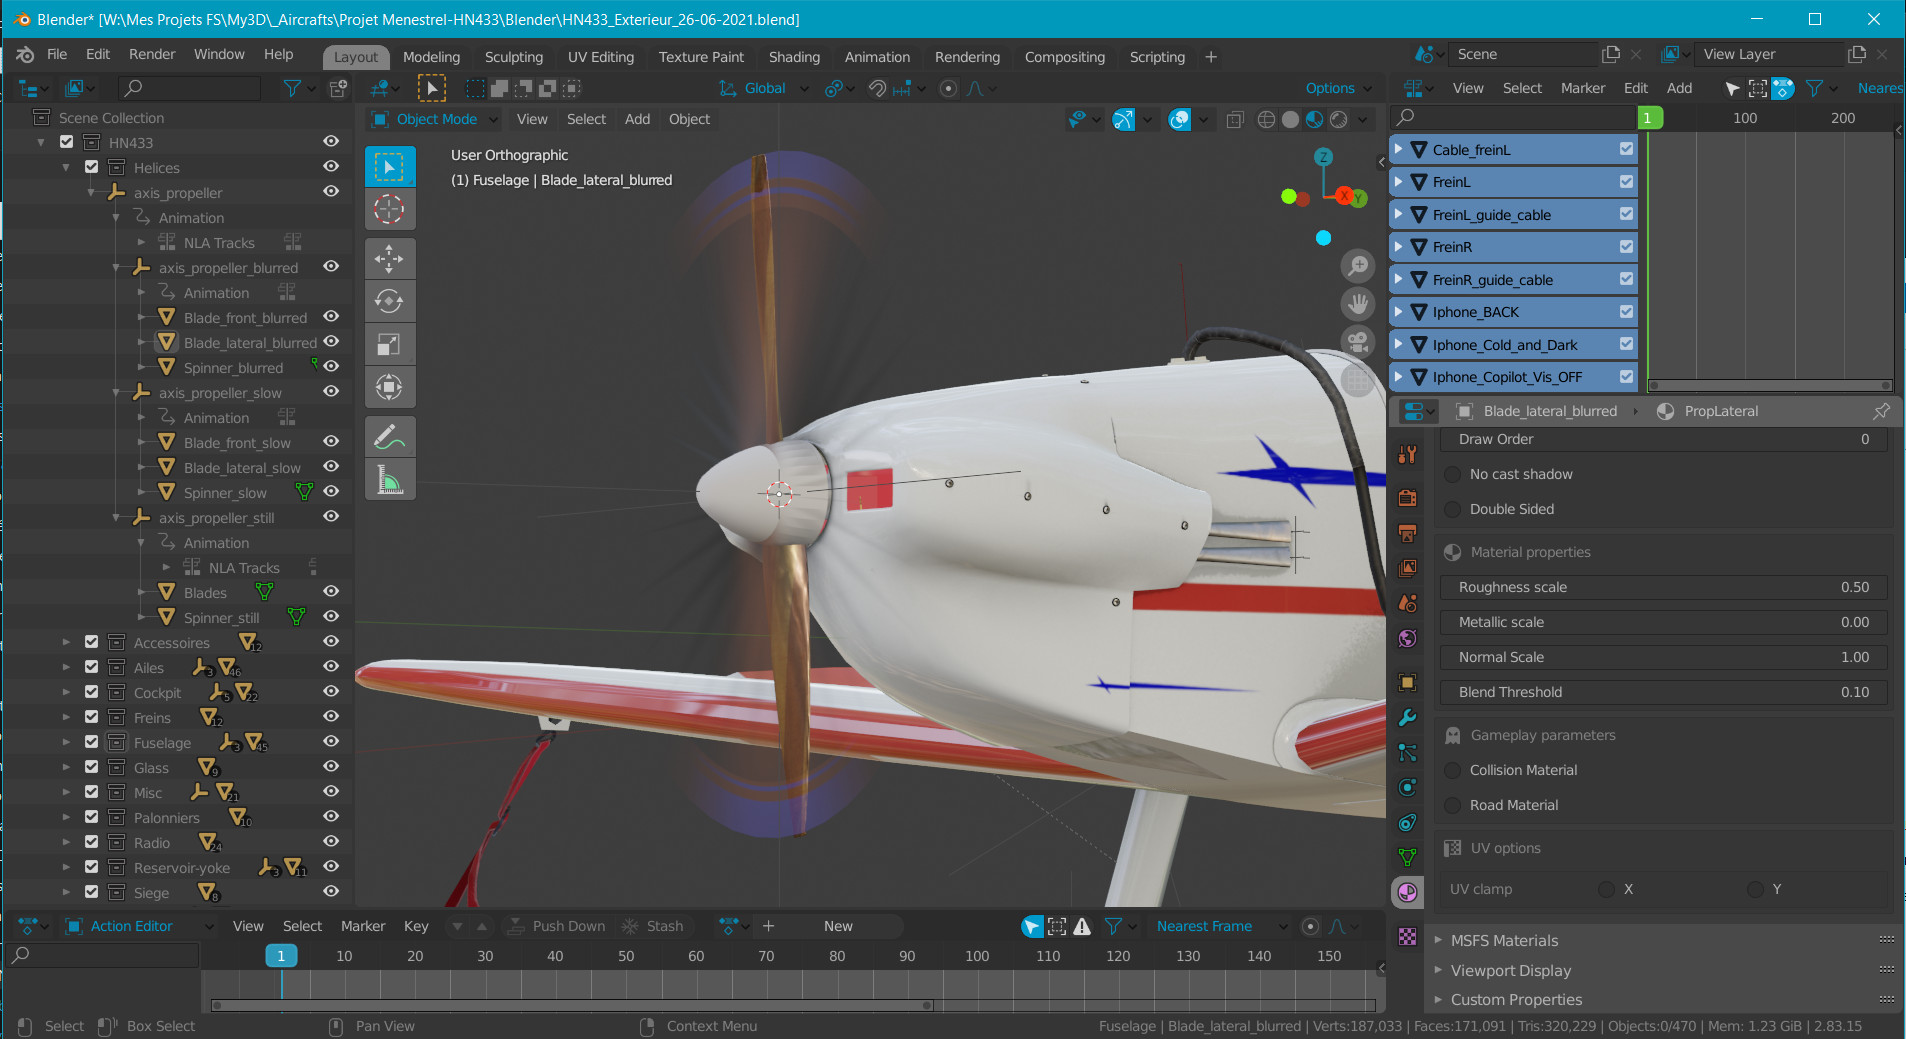Open the Action Editor mode dropdown
The image size is (1906, 1039).
(139, 926)
